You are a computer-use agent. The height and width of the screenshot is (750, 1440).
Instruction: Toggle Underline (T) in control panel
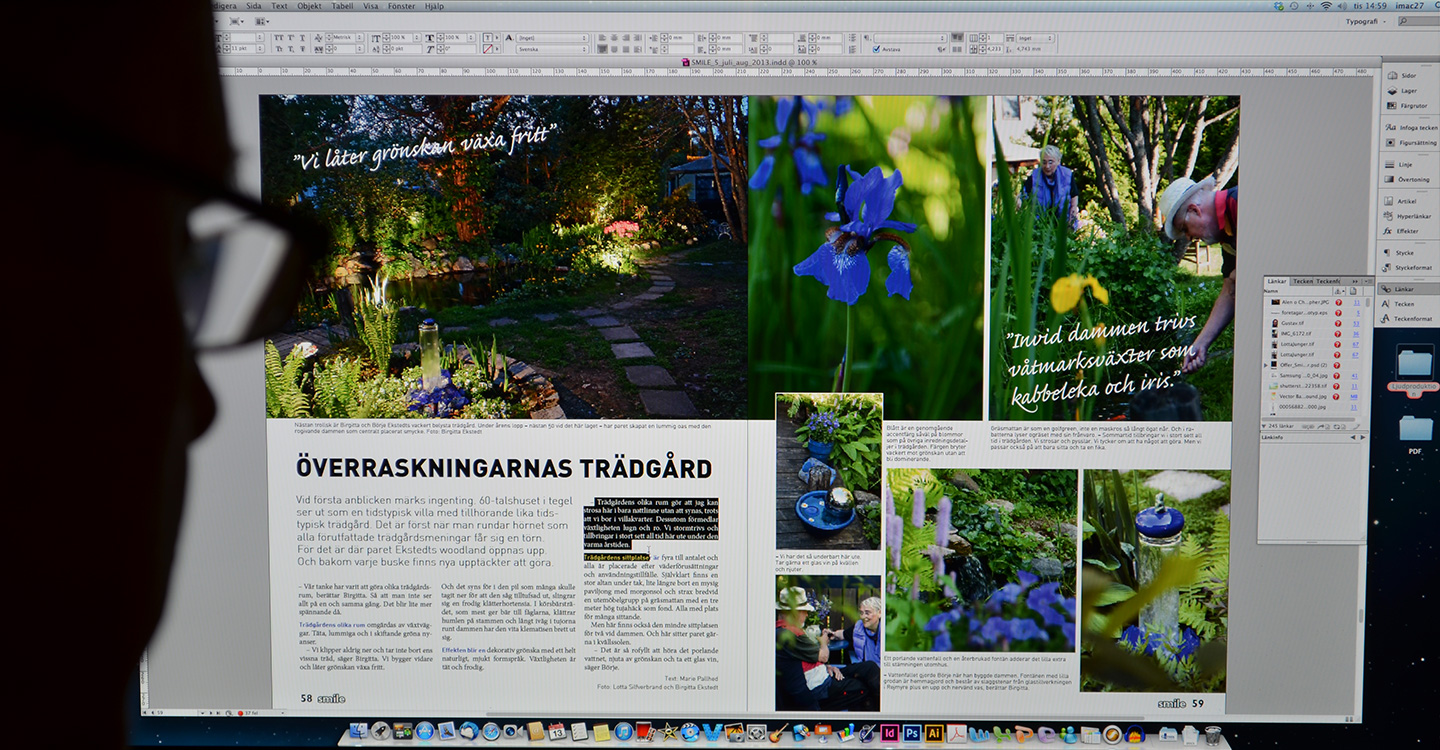coord(302,37)
